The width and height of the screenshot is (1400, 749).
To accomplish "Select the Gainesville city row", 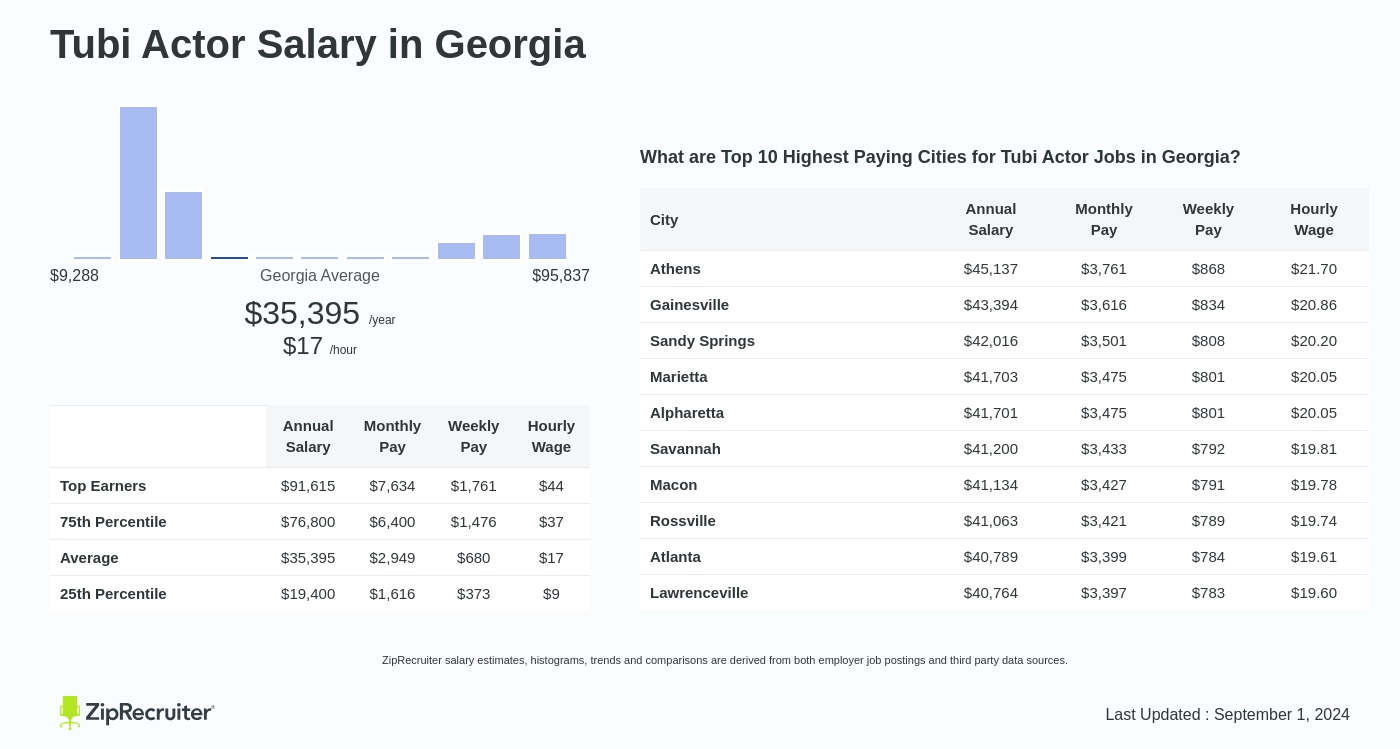I will point(1005,304).
